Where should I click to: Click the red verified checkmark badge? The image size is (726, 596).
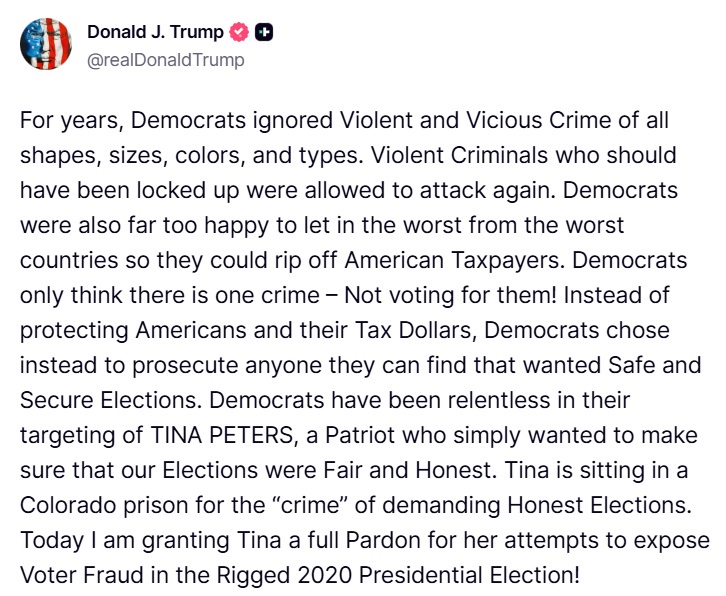239,33
